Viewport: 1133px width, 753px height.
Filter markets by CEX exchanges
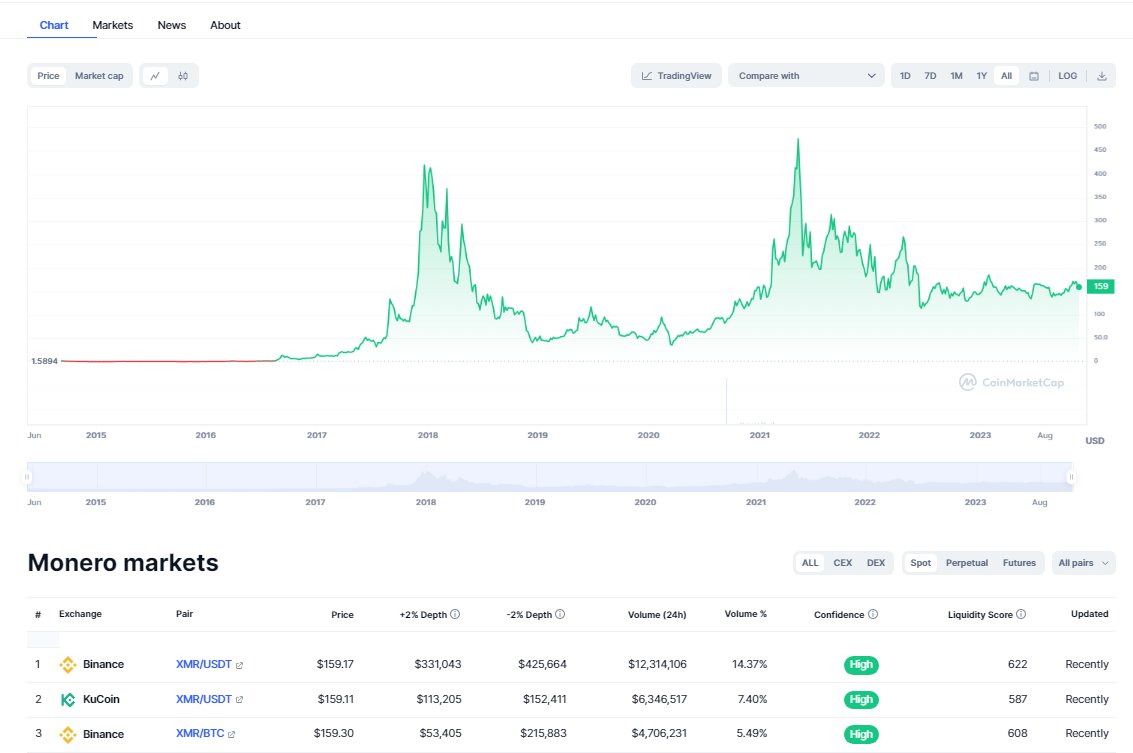pyautogui.click(x=843, y=563)
